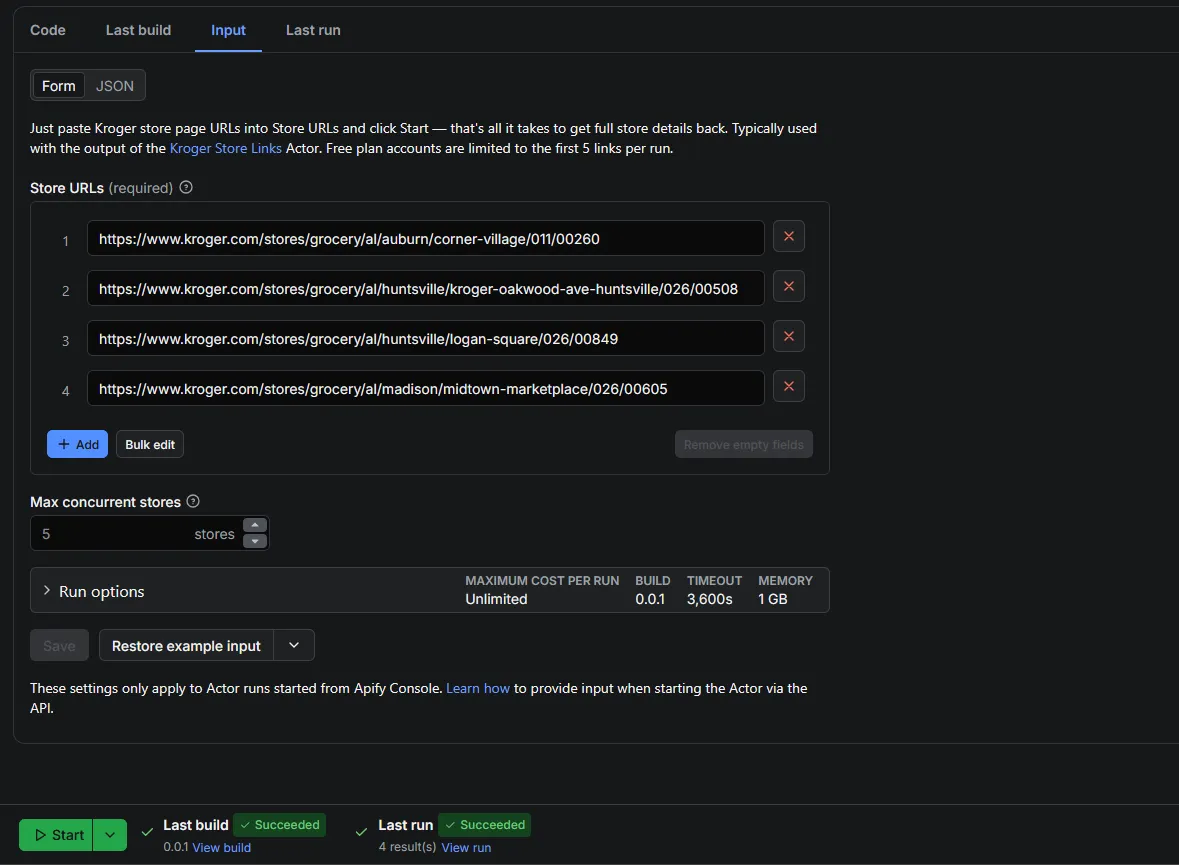Viewport: 1179px width, 865px height.
Task: Follow the Kroger Store Links hyperlink
Action: click(226, 148)
